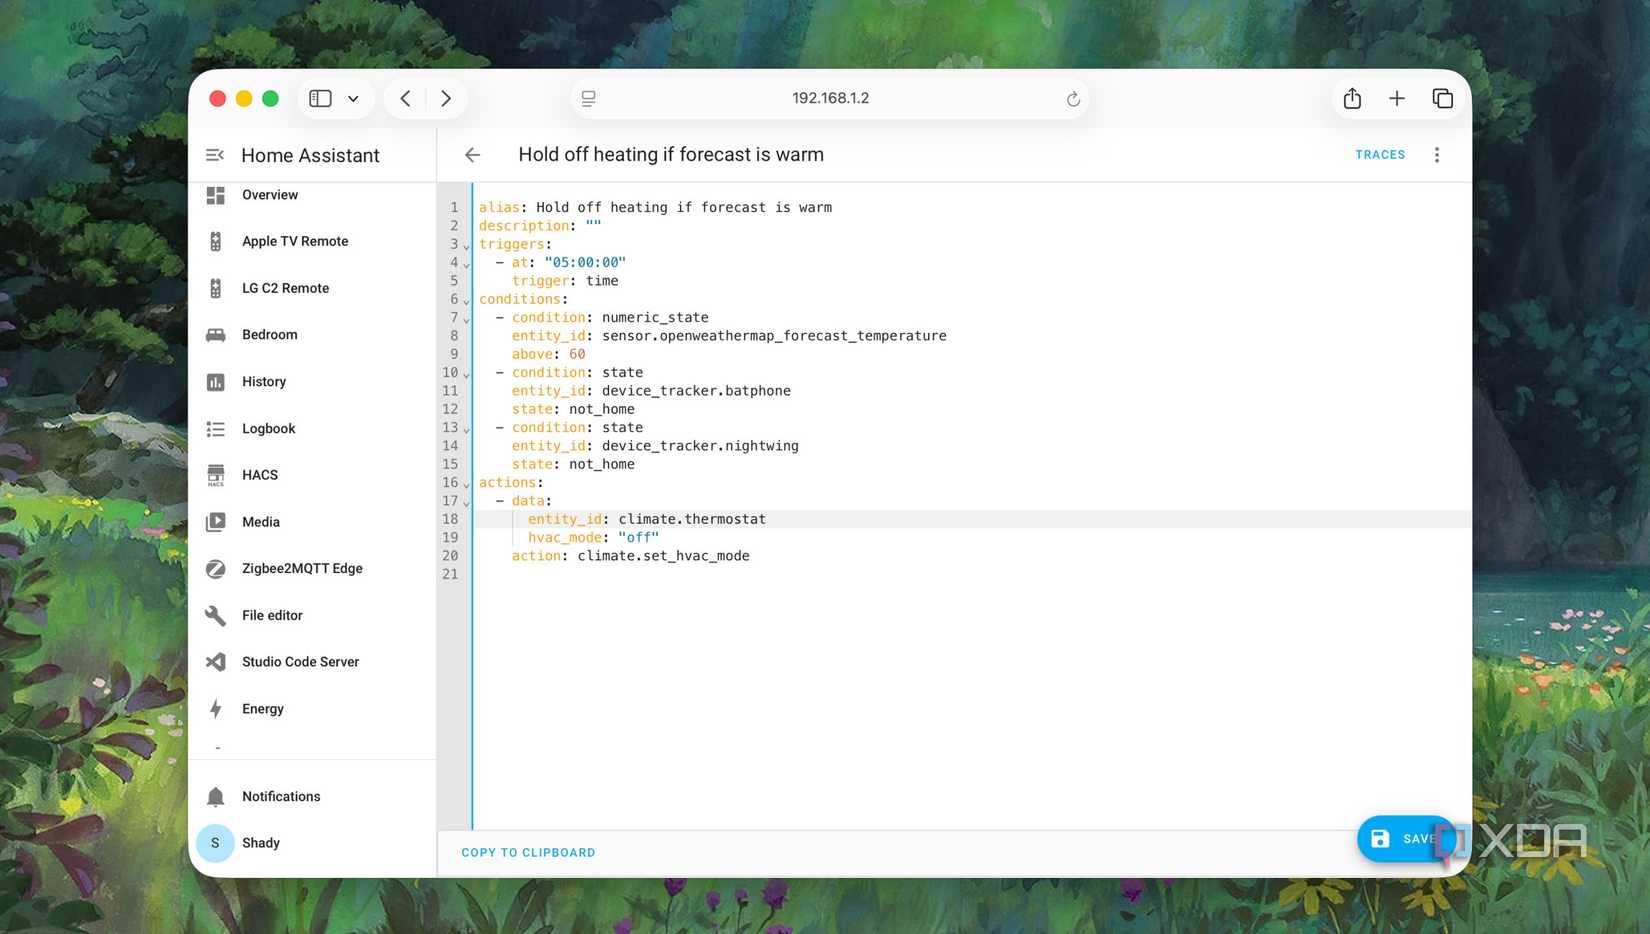Collapse the conditions block at line 6

466,301
